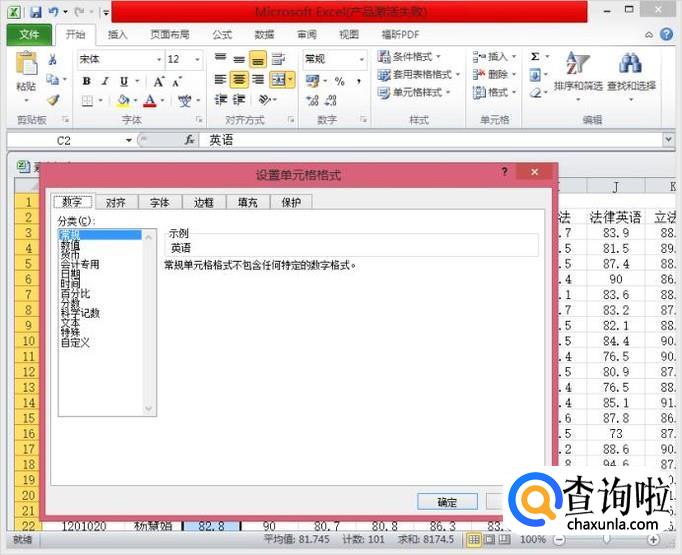Apply red font color A

(x=150, y=101)
